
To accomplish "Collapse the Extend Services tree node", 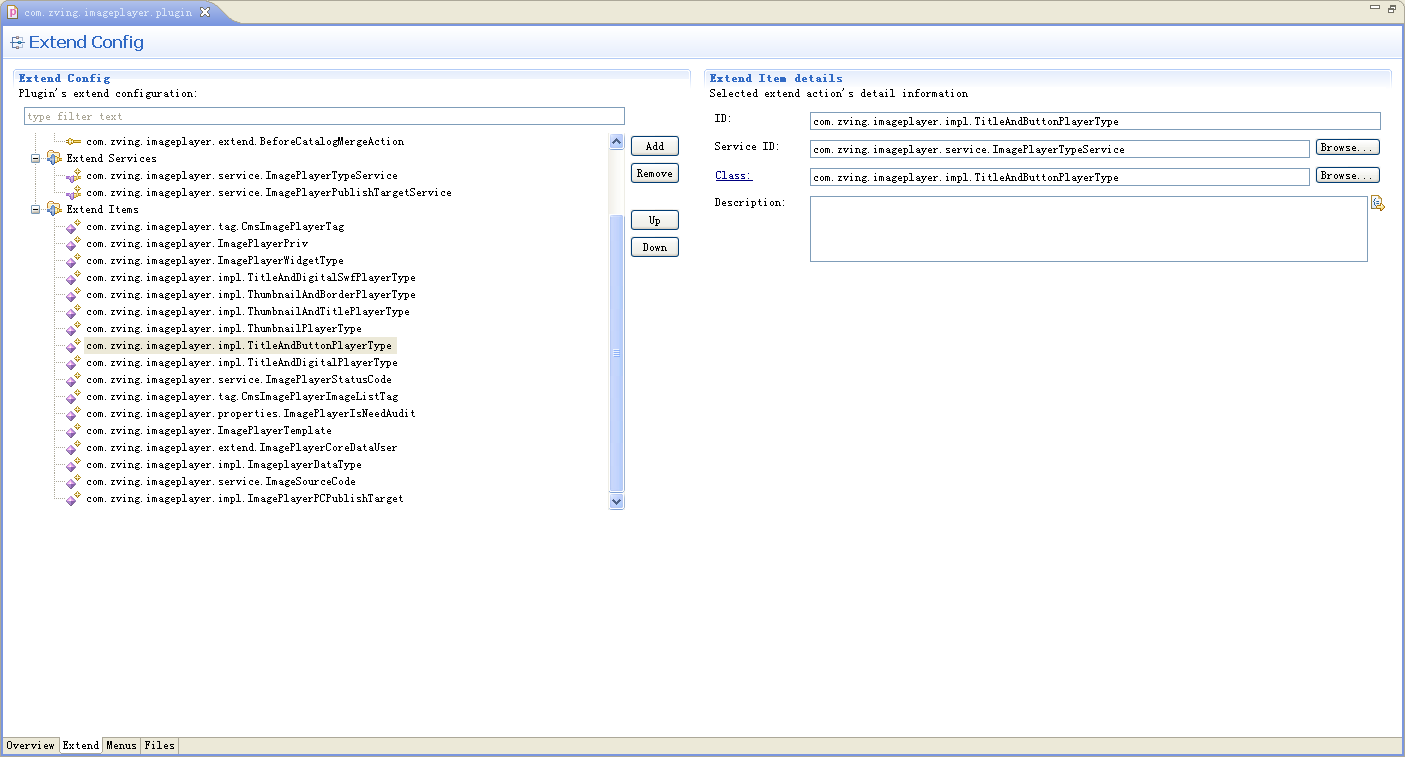I will (x=36, y=159).
